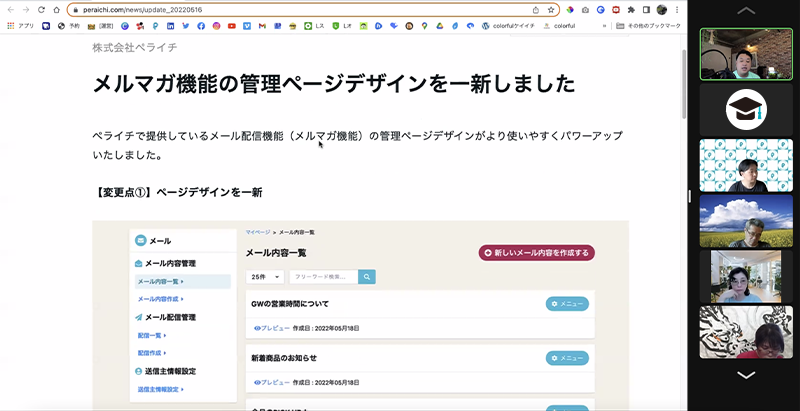Click the フリーワード検索 search field
Image resolution: width=800 pixels, height=411 pixels.
(x=322, y=277)
